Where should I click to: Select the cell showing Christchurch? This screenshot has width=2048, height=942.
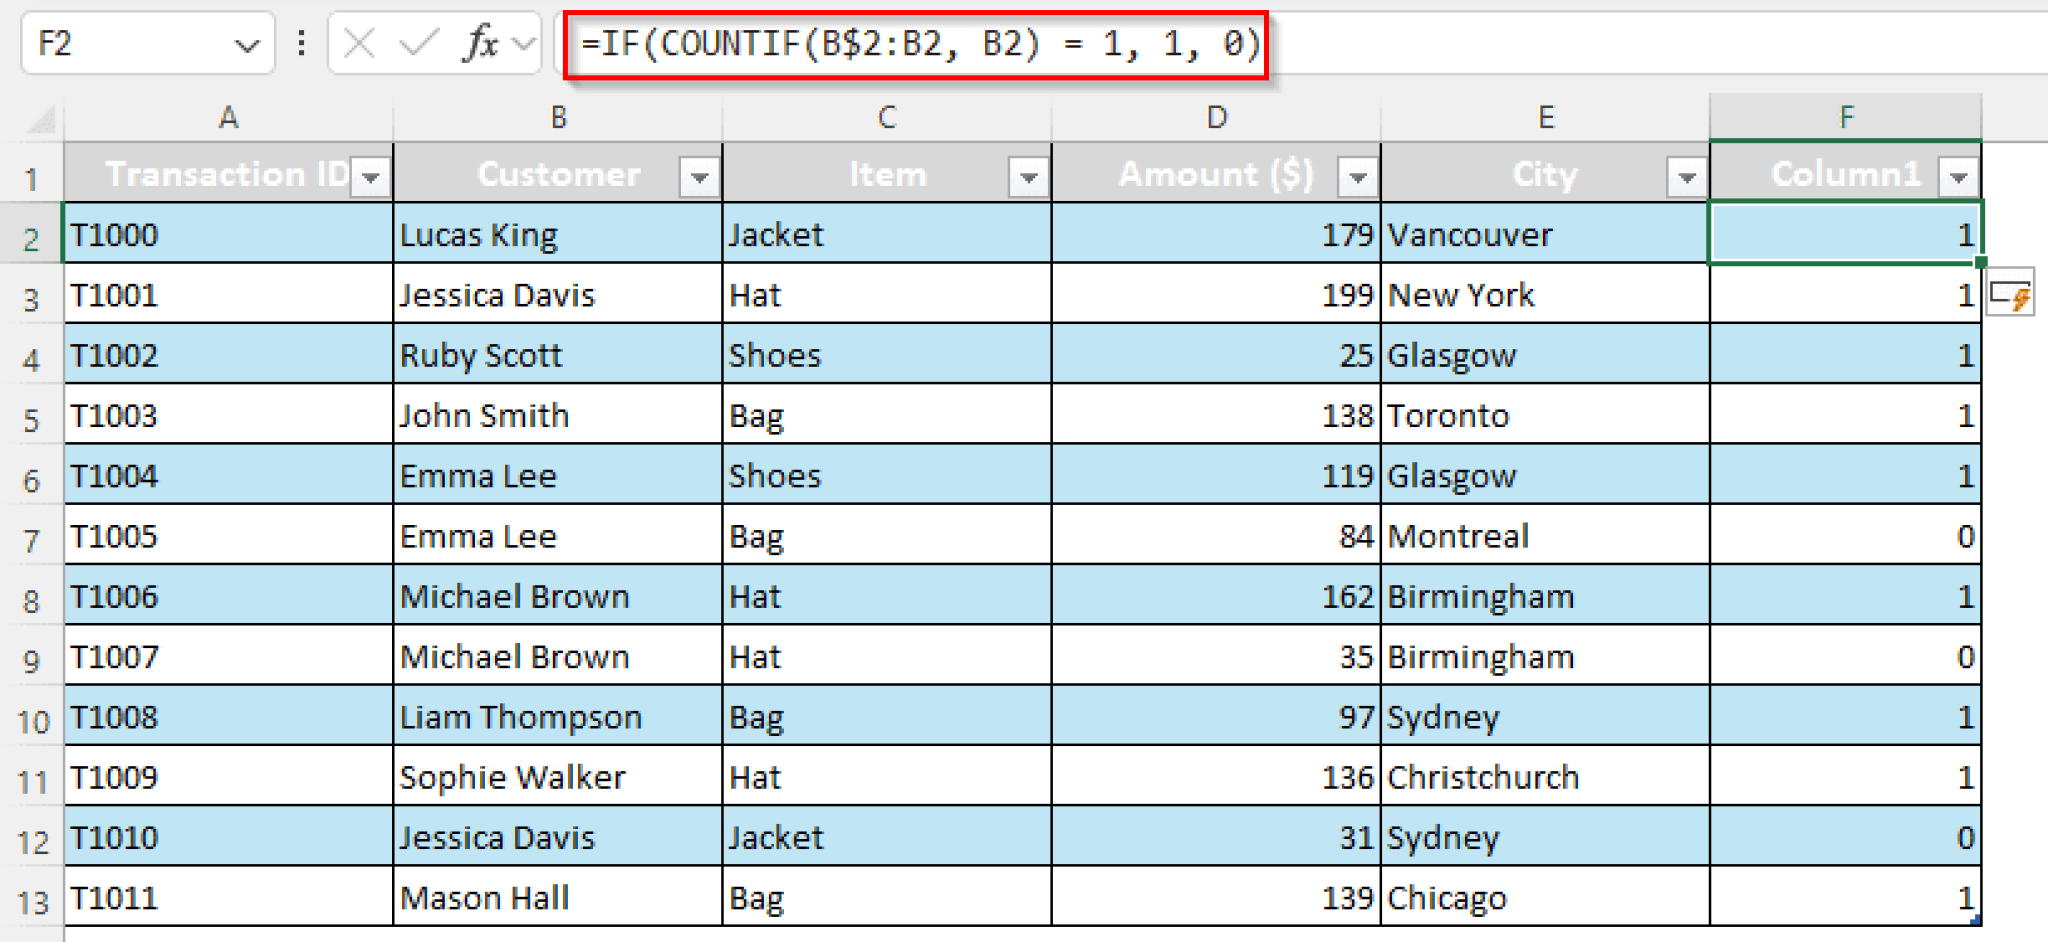1545,777
